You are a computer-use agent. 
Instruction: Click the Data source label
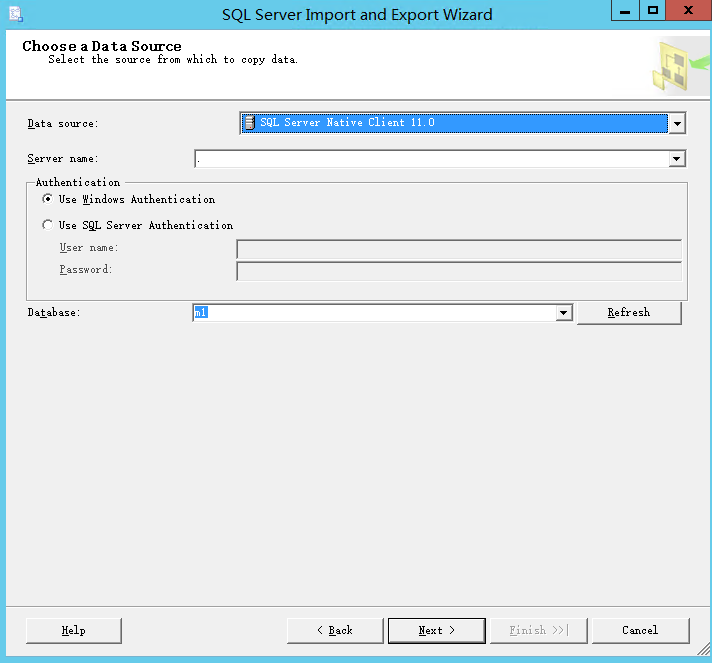pyautogui.click(x=63, y=124)
